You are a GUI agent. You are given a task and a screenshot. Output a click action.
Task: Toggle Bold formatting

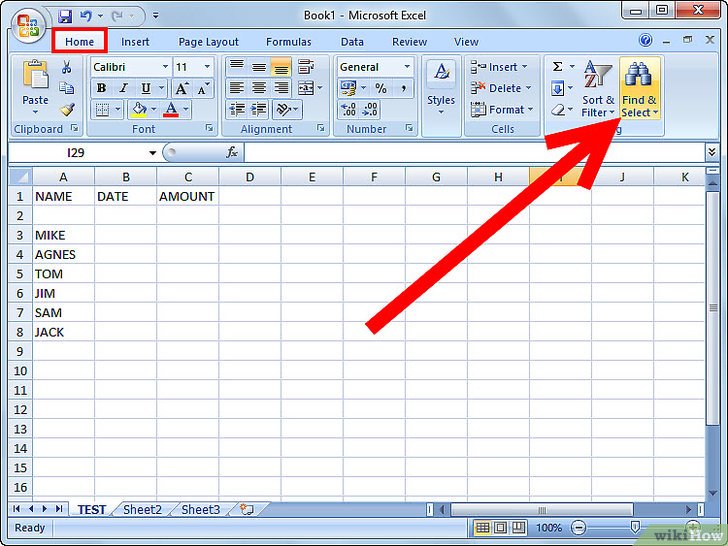coord(101,88)
